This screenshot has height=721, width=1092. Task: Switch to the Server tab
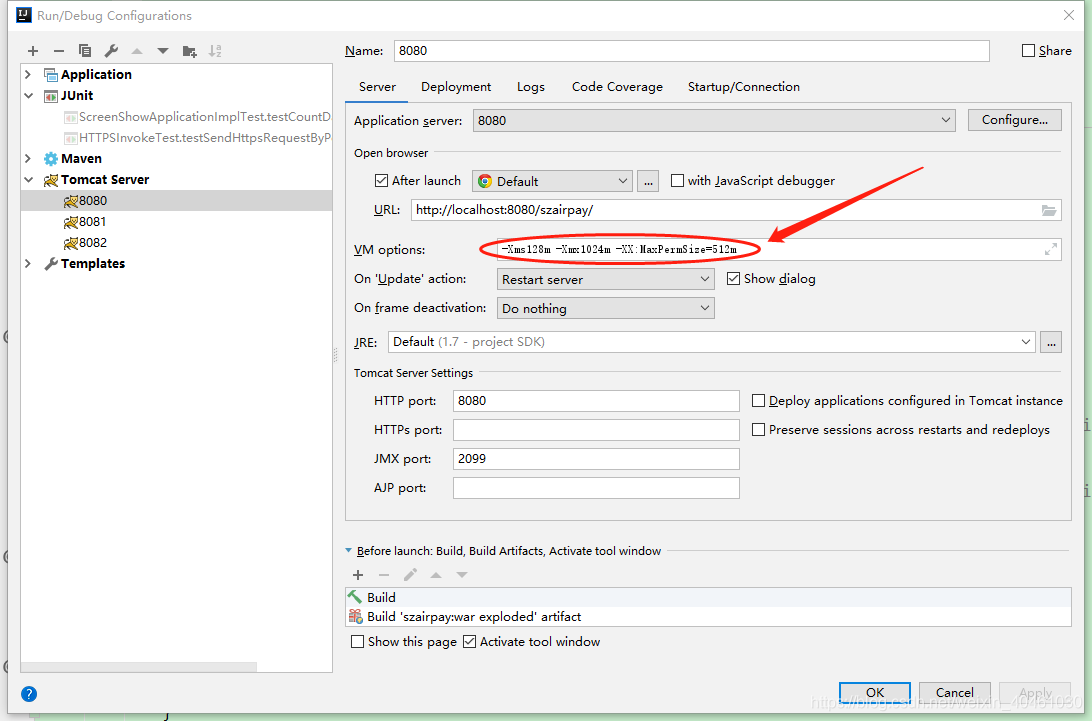[x=377, y=86]
